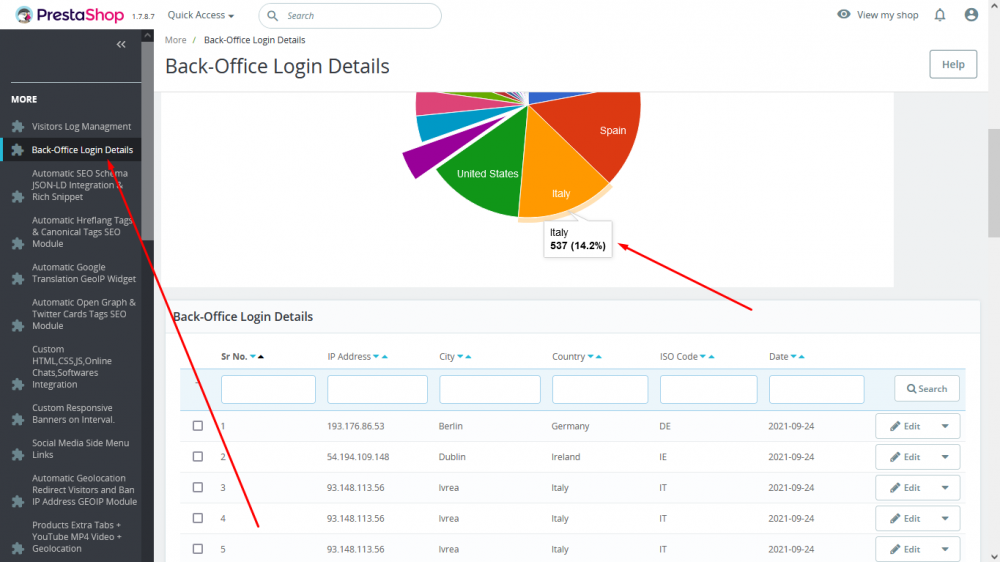The image size is (1000, 562).
Task: Edit row 5 Ivrea entry
Action: [904, 549]
